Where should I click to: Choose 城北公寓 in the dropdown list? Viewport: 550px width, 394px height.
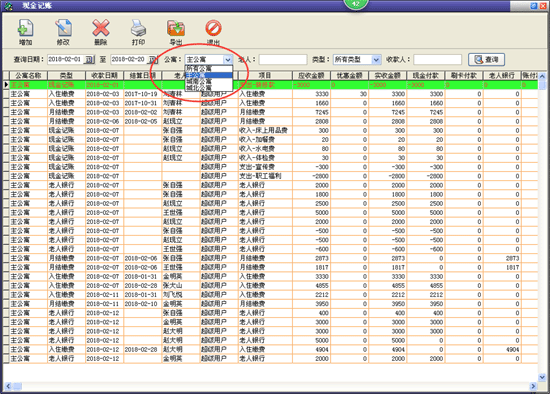coord(209,88)
